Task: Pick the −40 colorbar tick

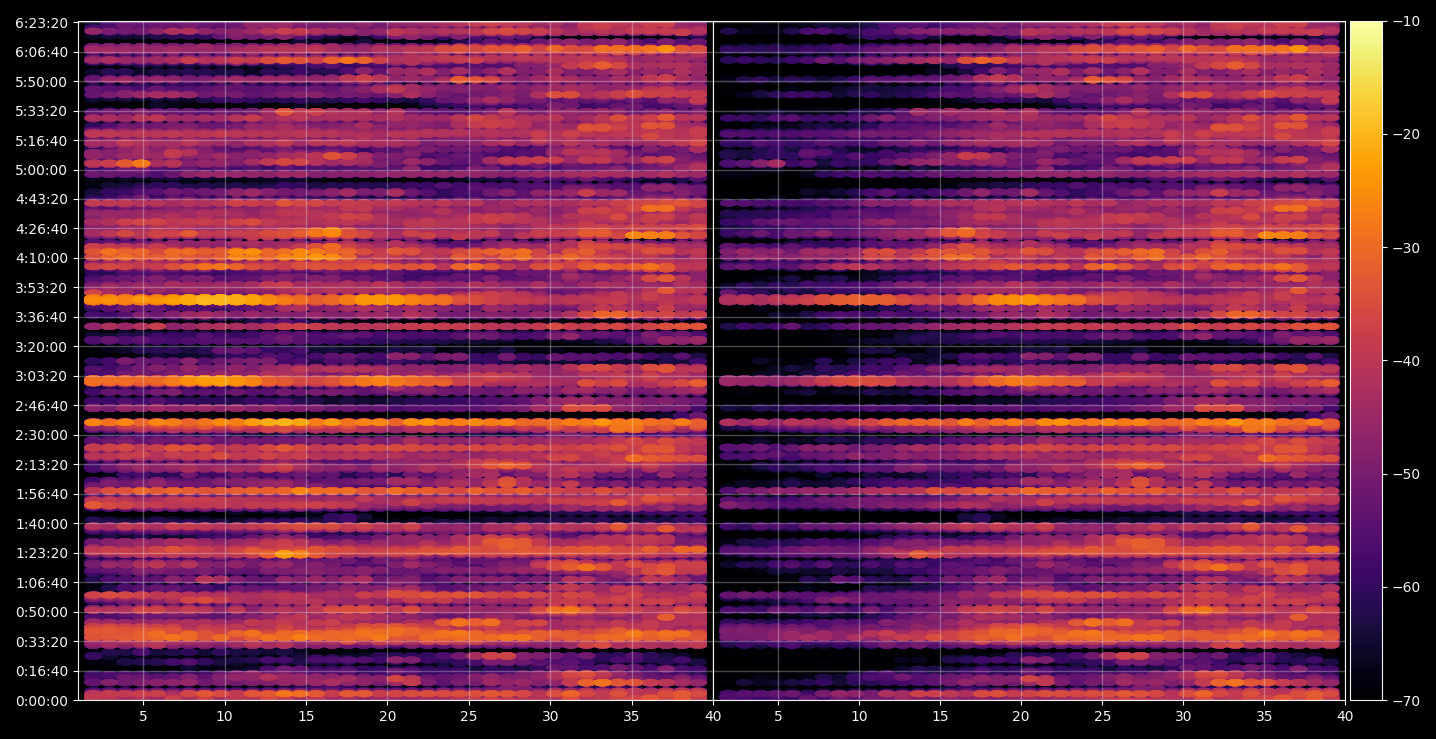Action: (1405, 361)
